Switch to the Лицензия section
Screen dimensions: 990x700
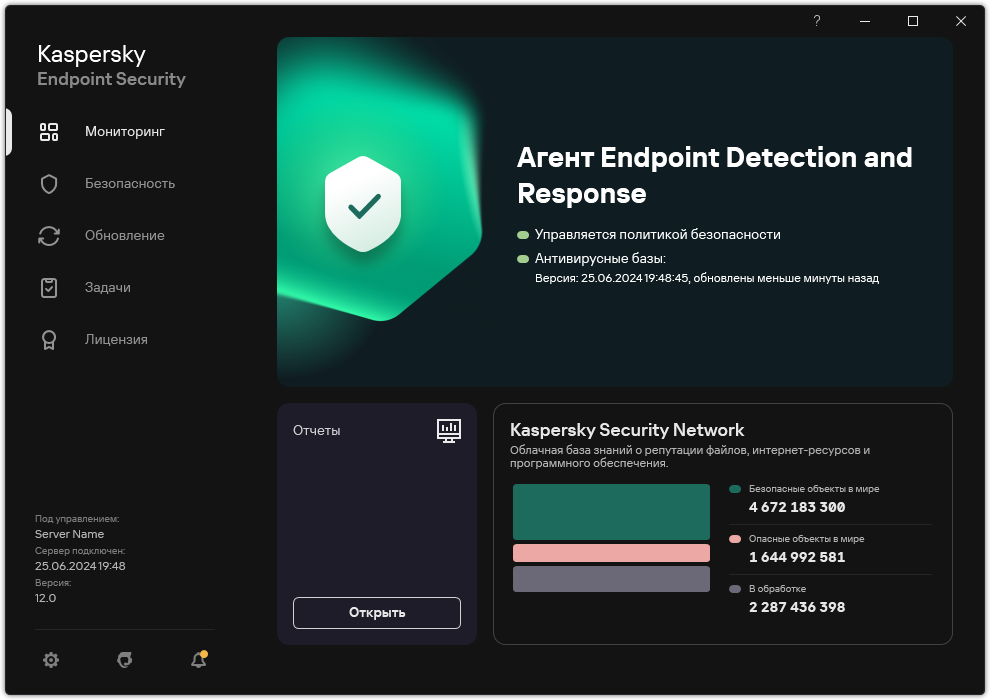click(x=116, y=340)
